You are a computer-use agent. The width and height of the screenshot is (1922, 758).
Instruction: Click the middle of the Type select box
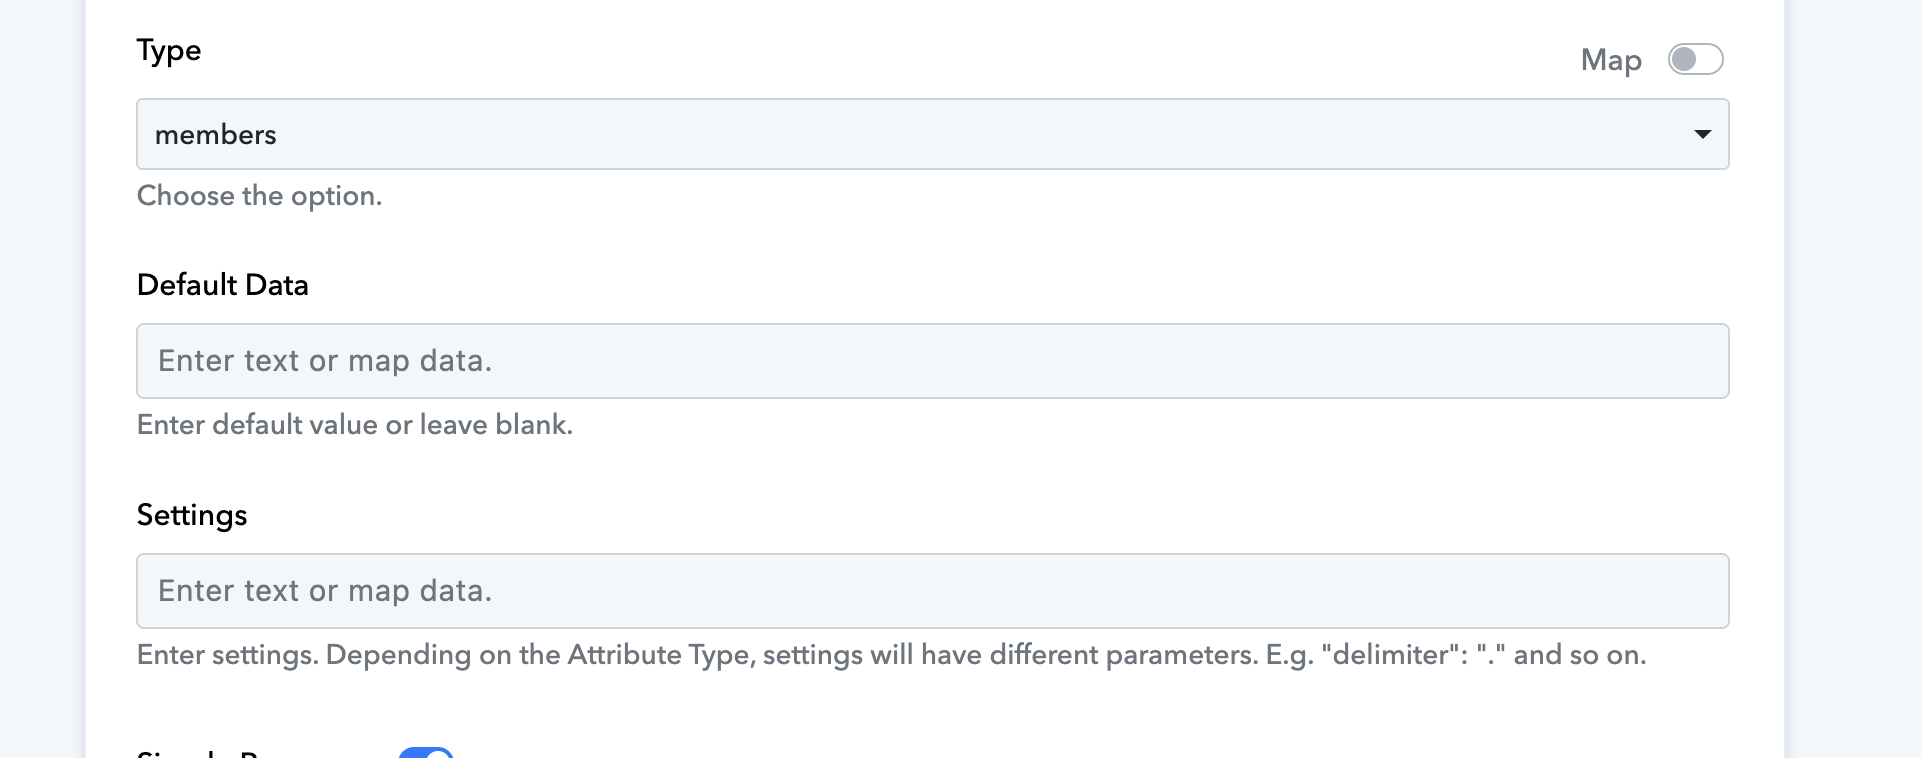932,134
